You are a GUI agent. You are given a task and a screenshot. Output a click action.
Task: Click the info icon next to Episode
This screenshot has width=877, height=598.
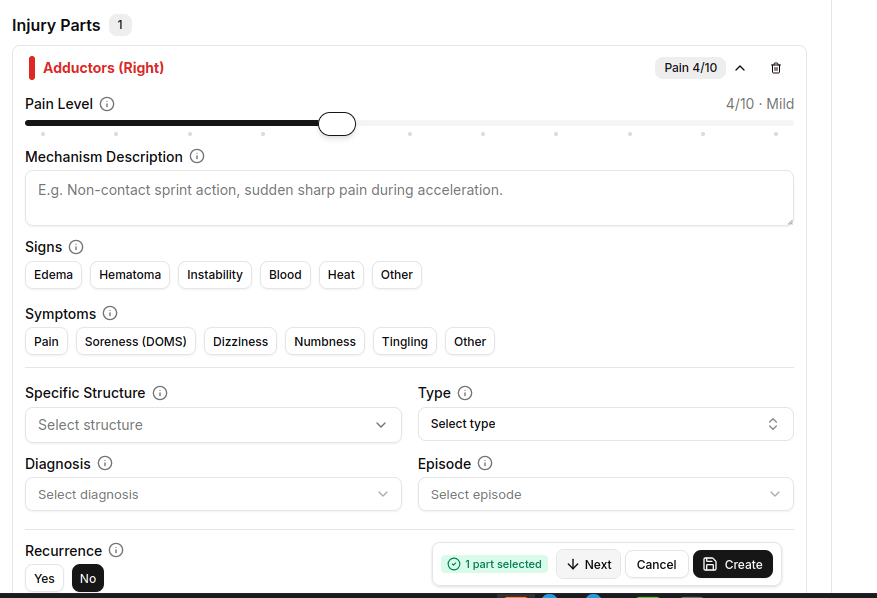pyautogui.click(x=485, y=463)
